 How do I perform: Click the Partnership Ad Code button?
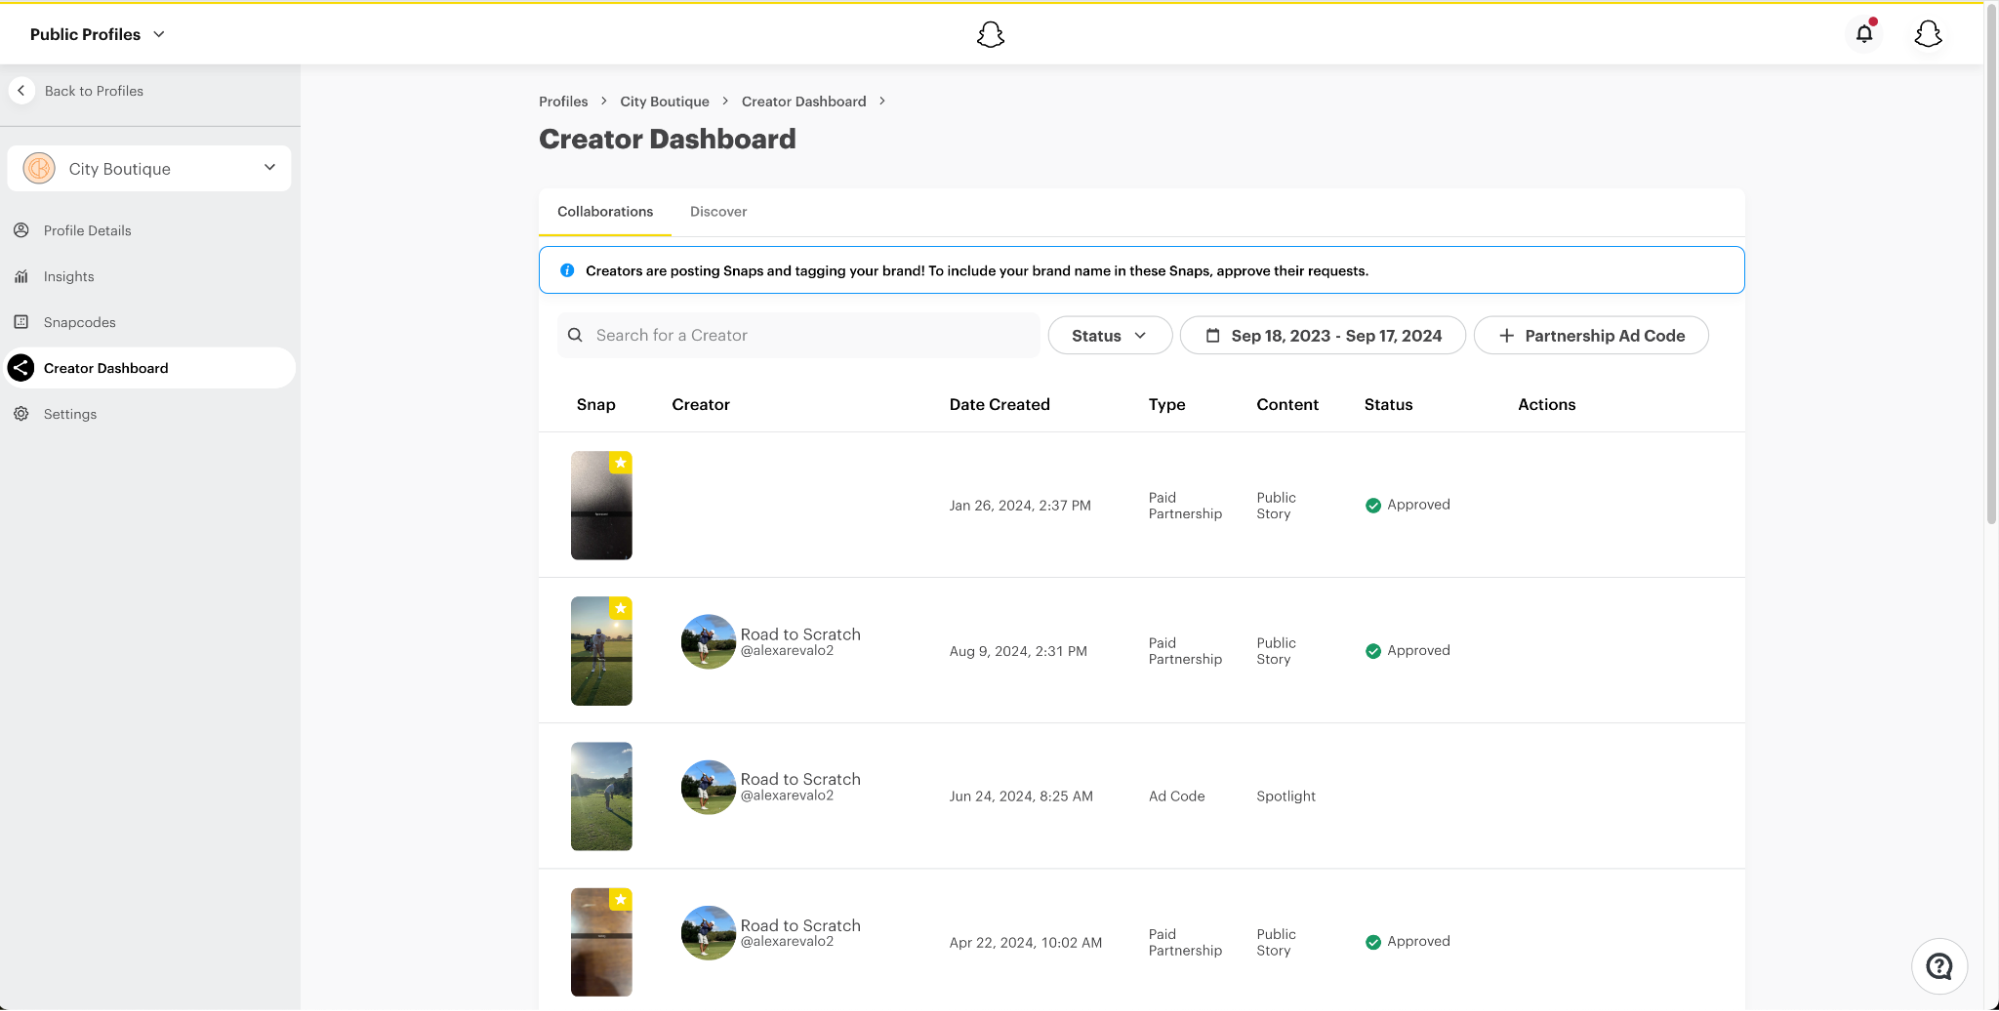pos(1591,336)
